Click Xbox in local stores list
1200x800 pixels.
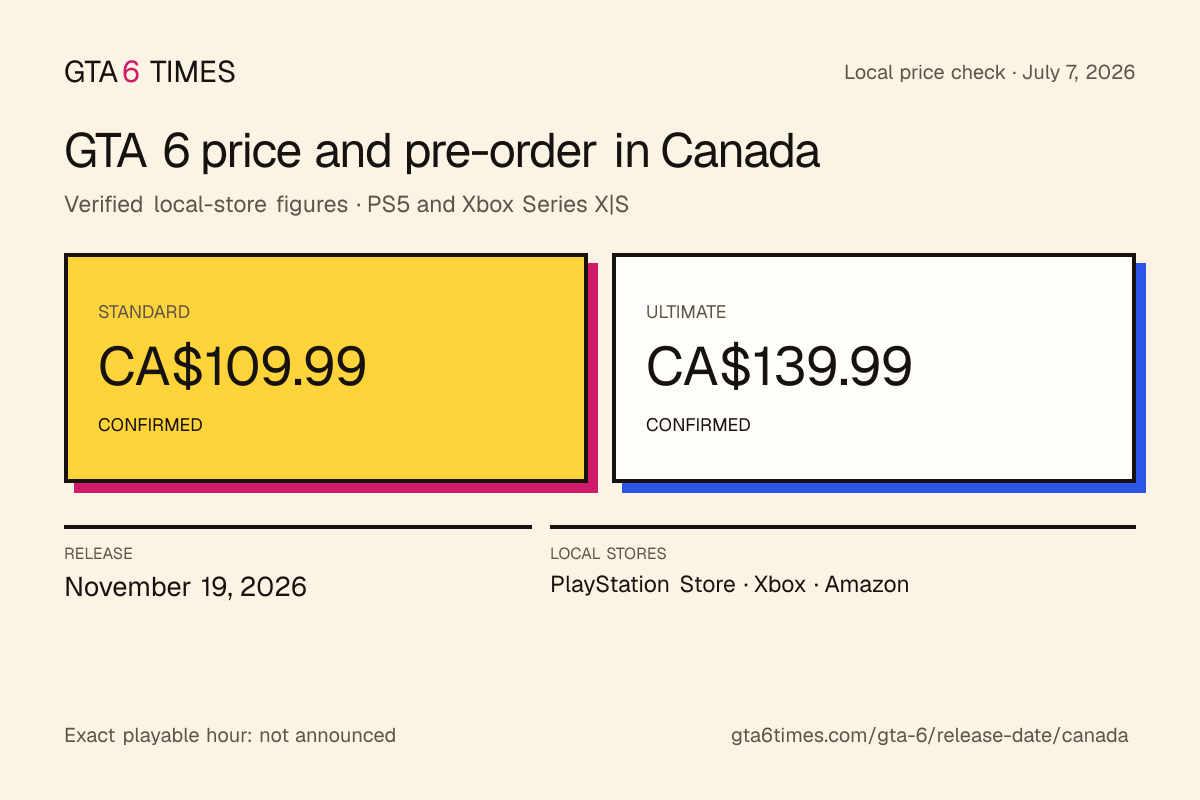780,584
